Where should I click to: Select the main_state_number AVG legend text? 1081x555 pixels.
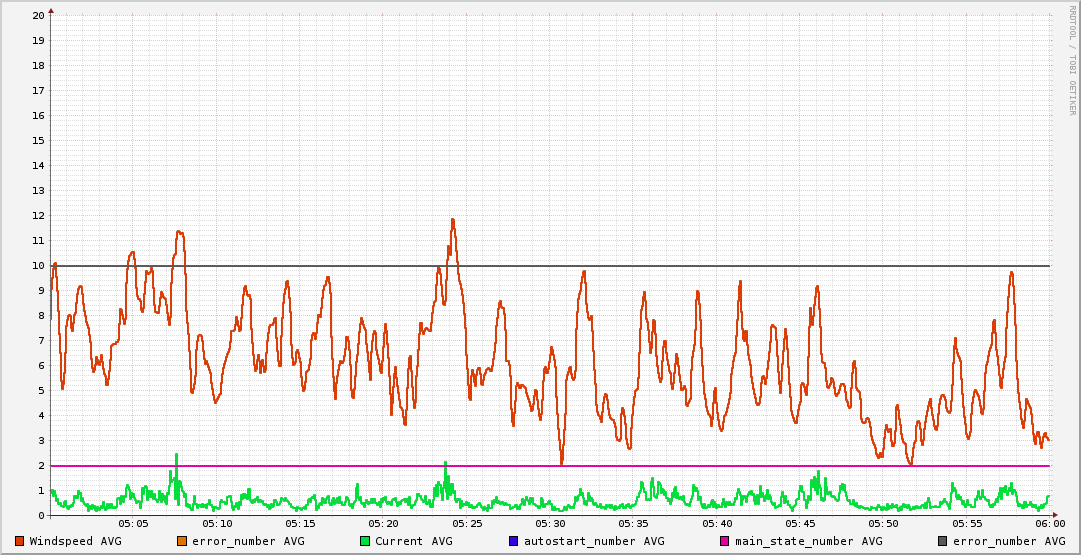coord(808,541)
